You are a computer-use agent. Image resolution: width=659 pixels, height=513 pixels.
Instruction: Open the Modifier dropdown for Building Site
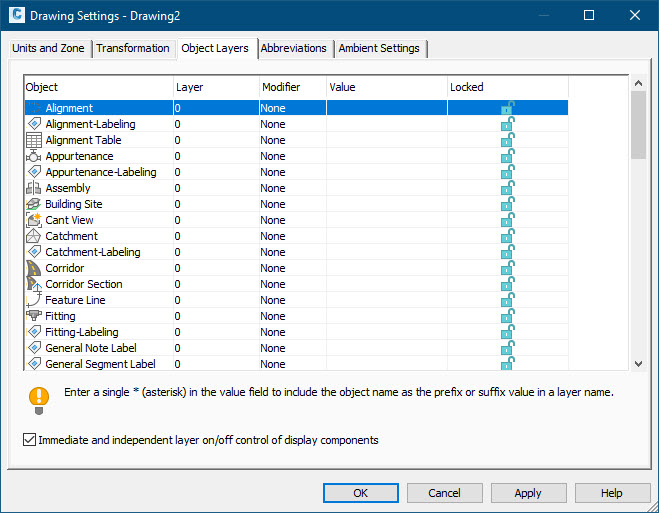[x=293, y=204]
